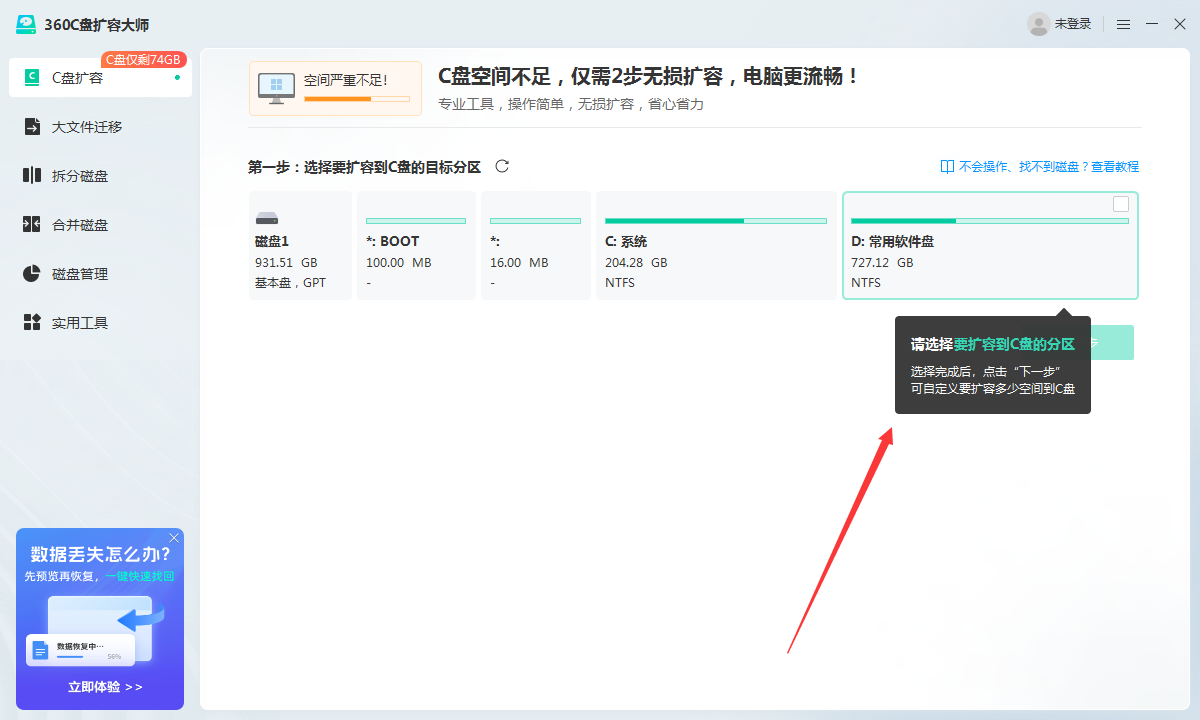Select the C: 系统 partition card
This screenshot has height=720, width=1200.
[x=716, y=245]
